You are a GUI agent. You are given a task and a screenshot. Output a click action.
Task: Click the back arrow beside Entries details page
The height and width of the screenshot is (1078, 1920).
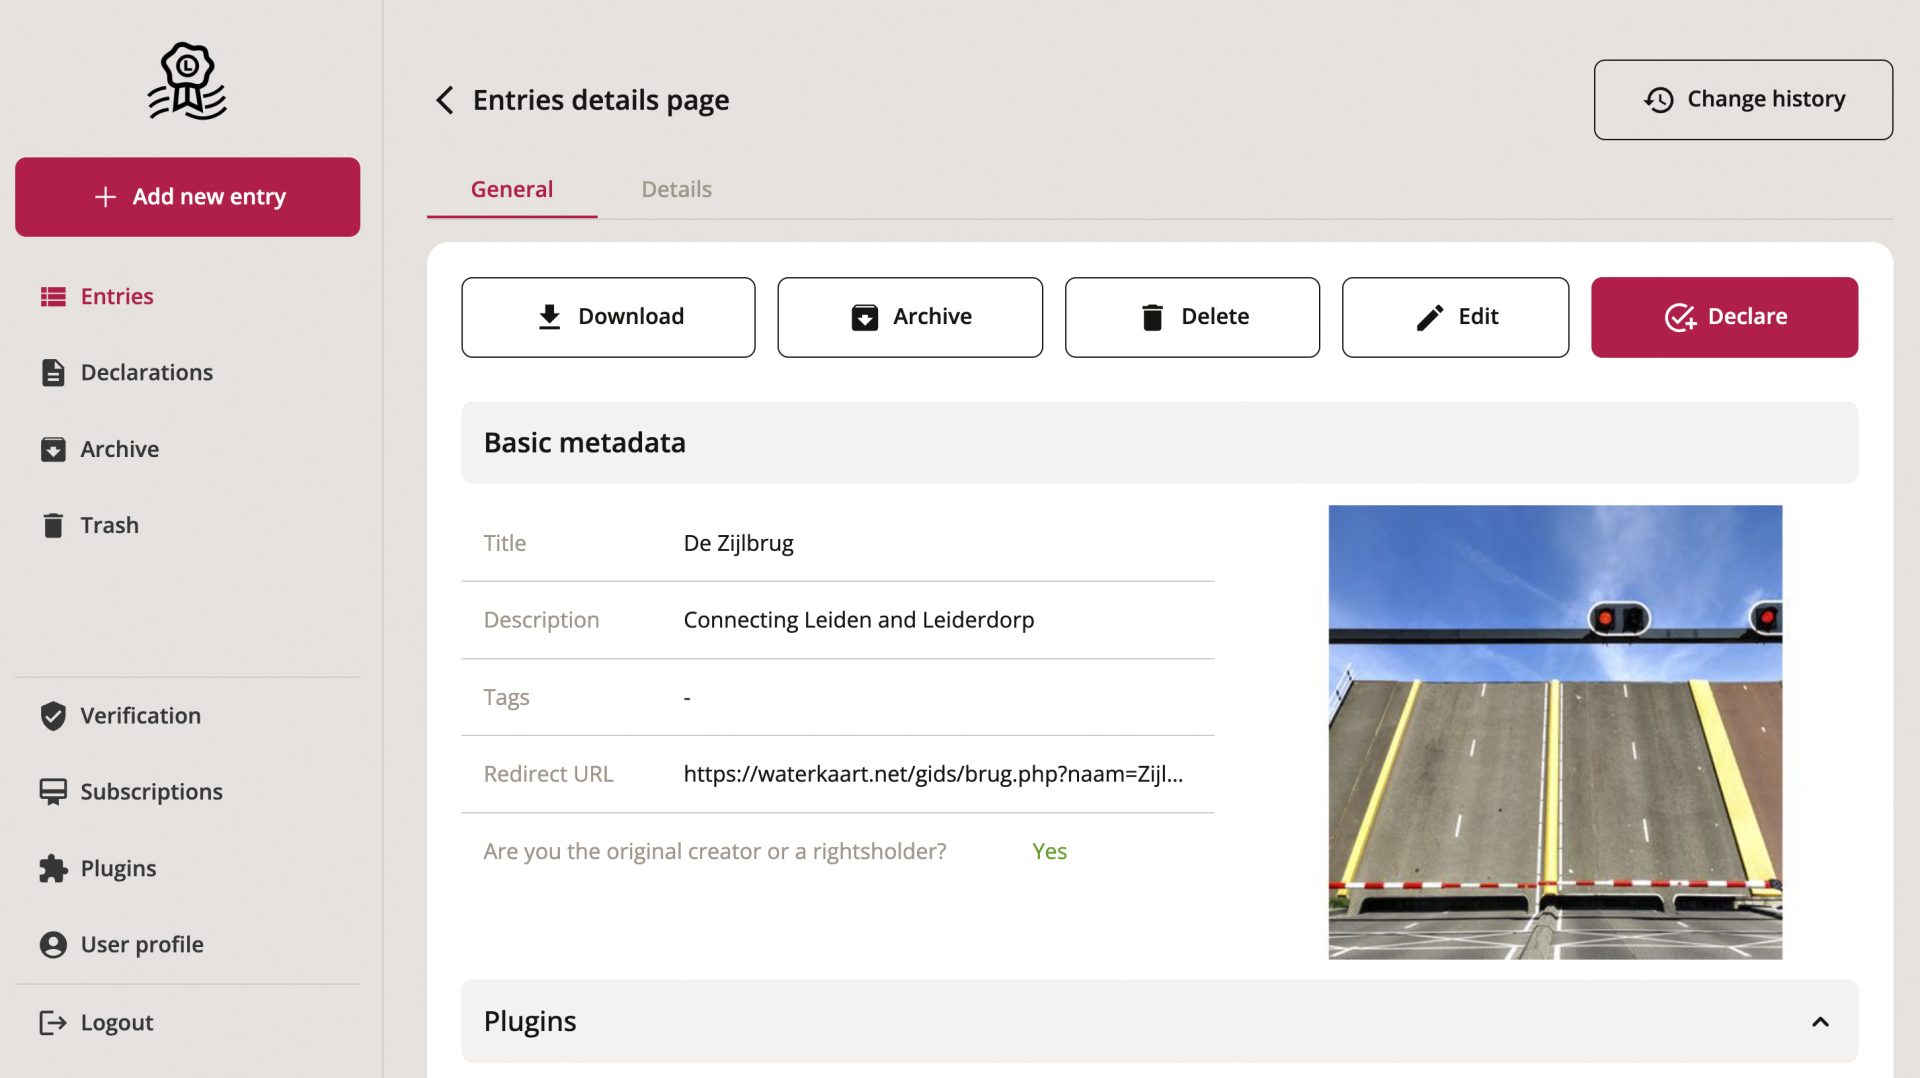coord(445,100)
